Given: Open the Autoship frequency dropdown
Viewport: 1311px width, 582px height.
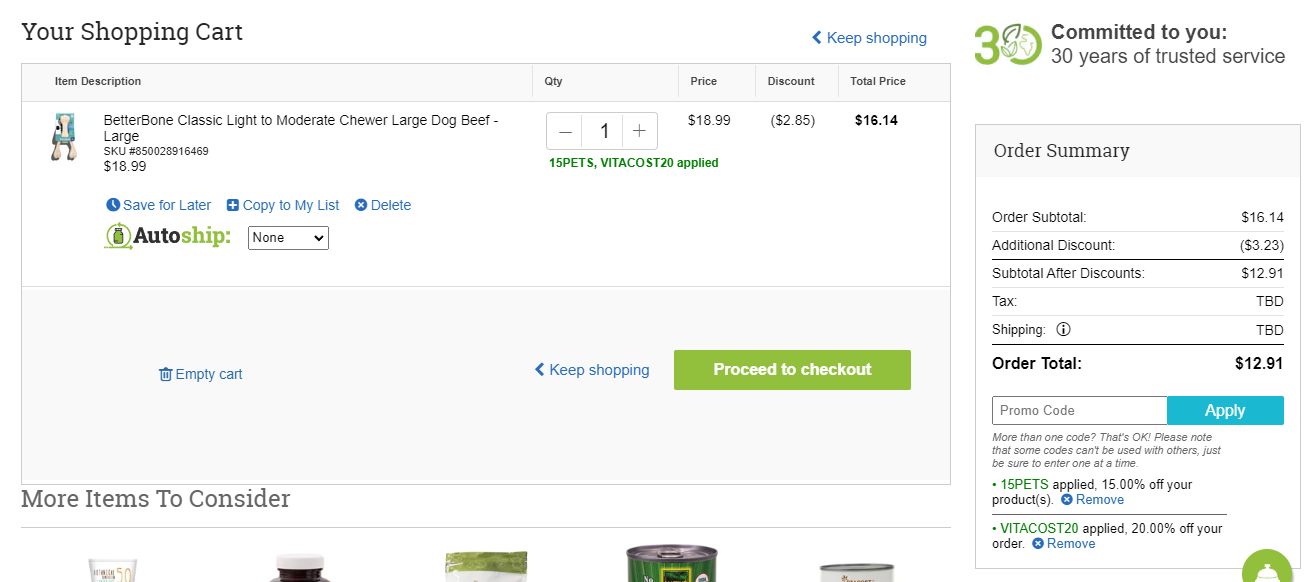Looking at the screenshot, I should click(x=288, y=238).
